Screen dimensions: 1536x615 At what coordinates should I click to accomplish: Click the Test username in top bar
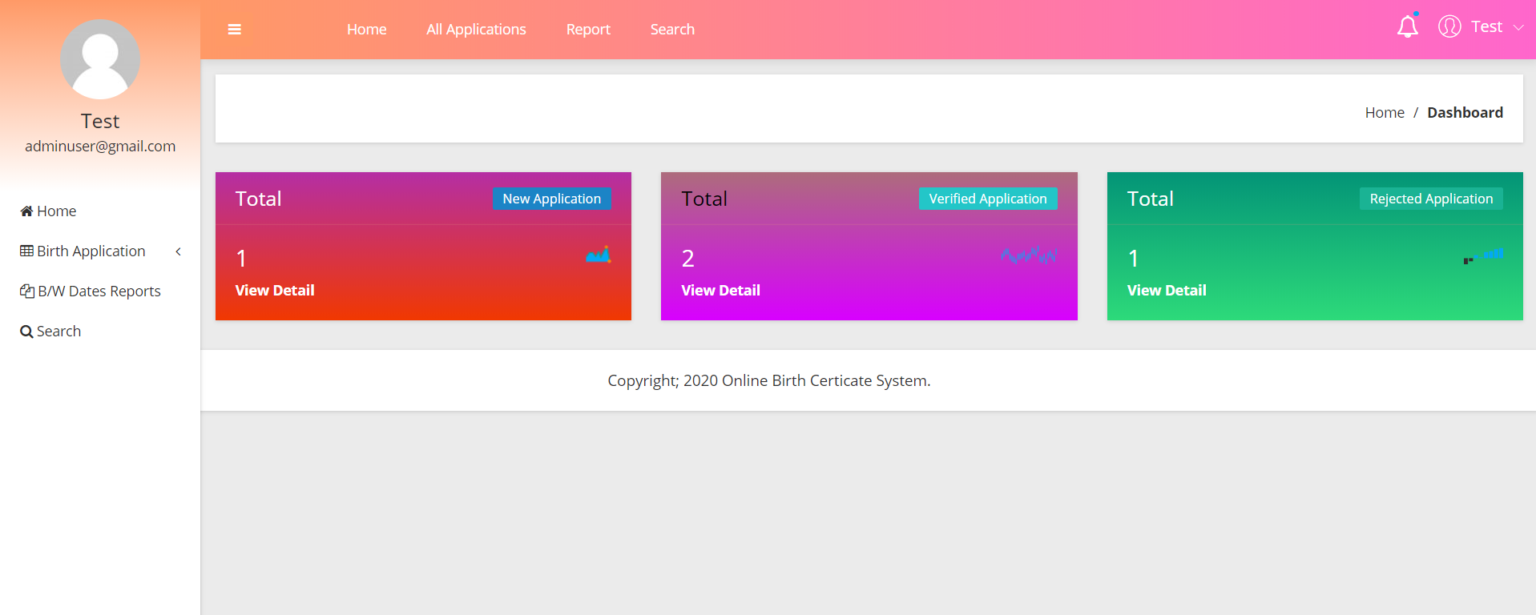click(1487, 27)
